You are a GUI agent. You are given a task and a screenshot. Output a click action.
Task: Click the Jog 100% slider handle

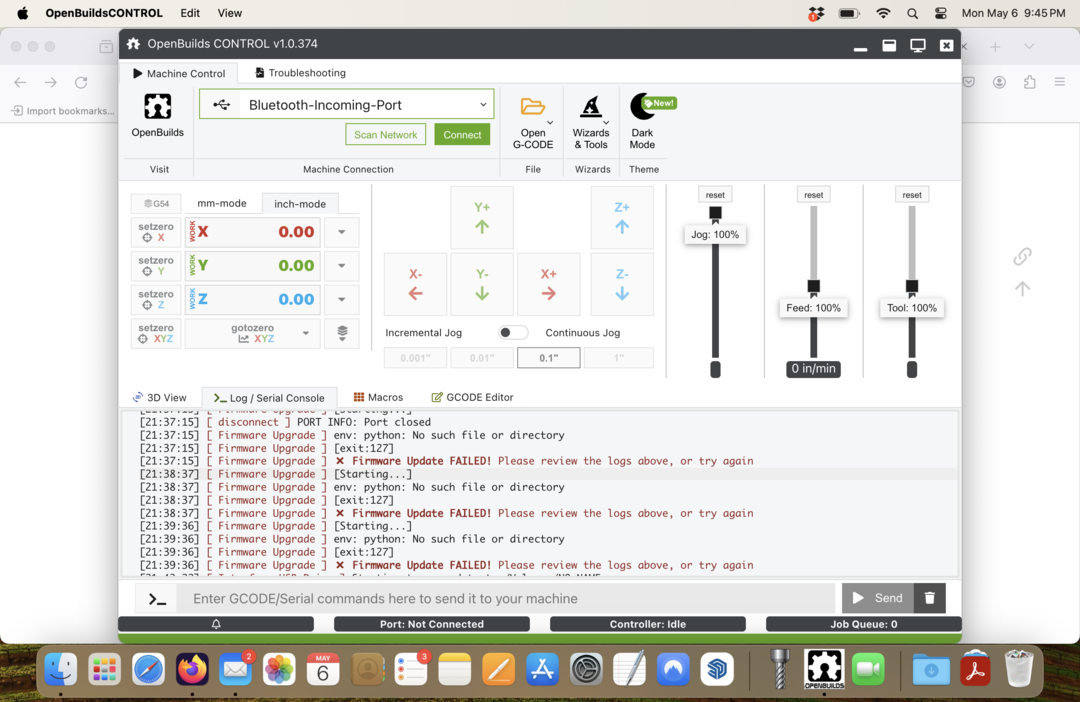pos(715,214)
